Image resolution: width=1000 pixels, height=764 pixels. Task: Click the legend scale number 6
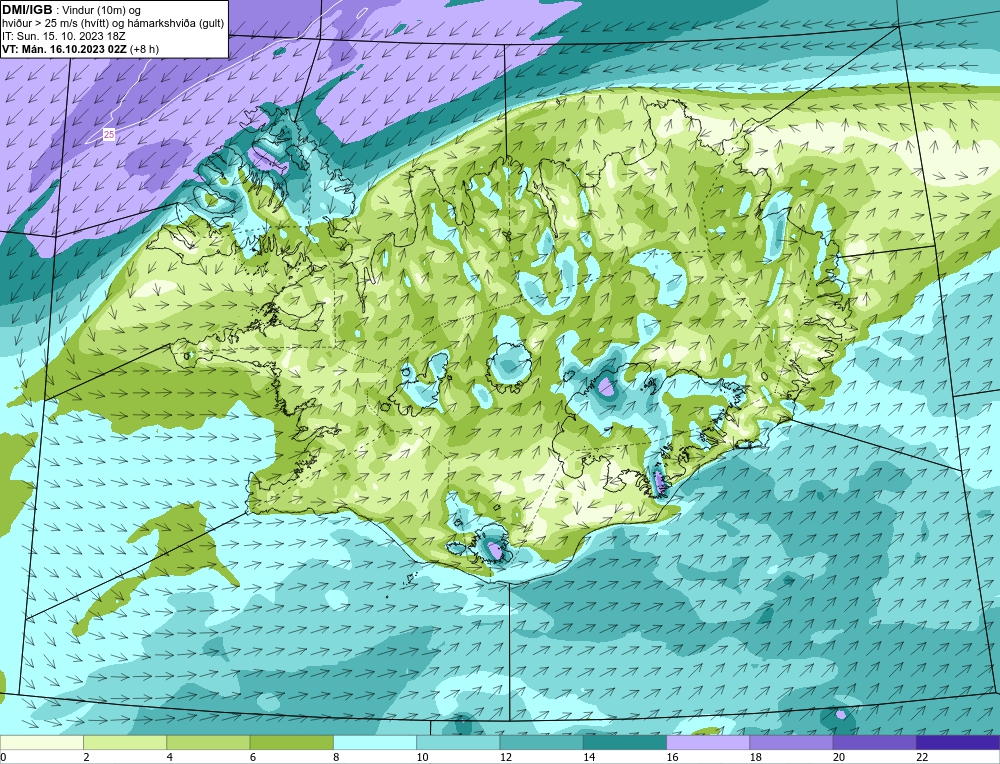pyautogui.click(x=253, y=757)
